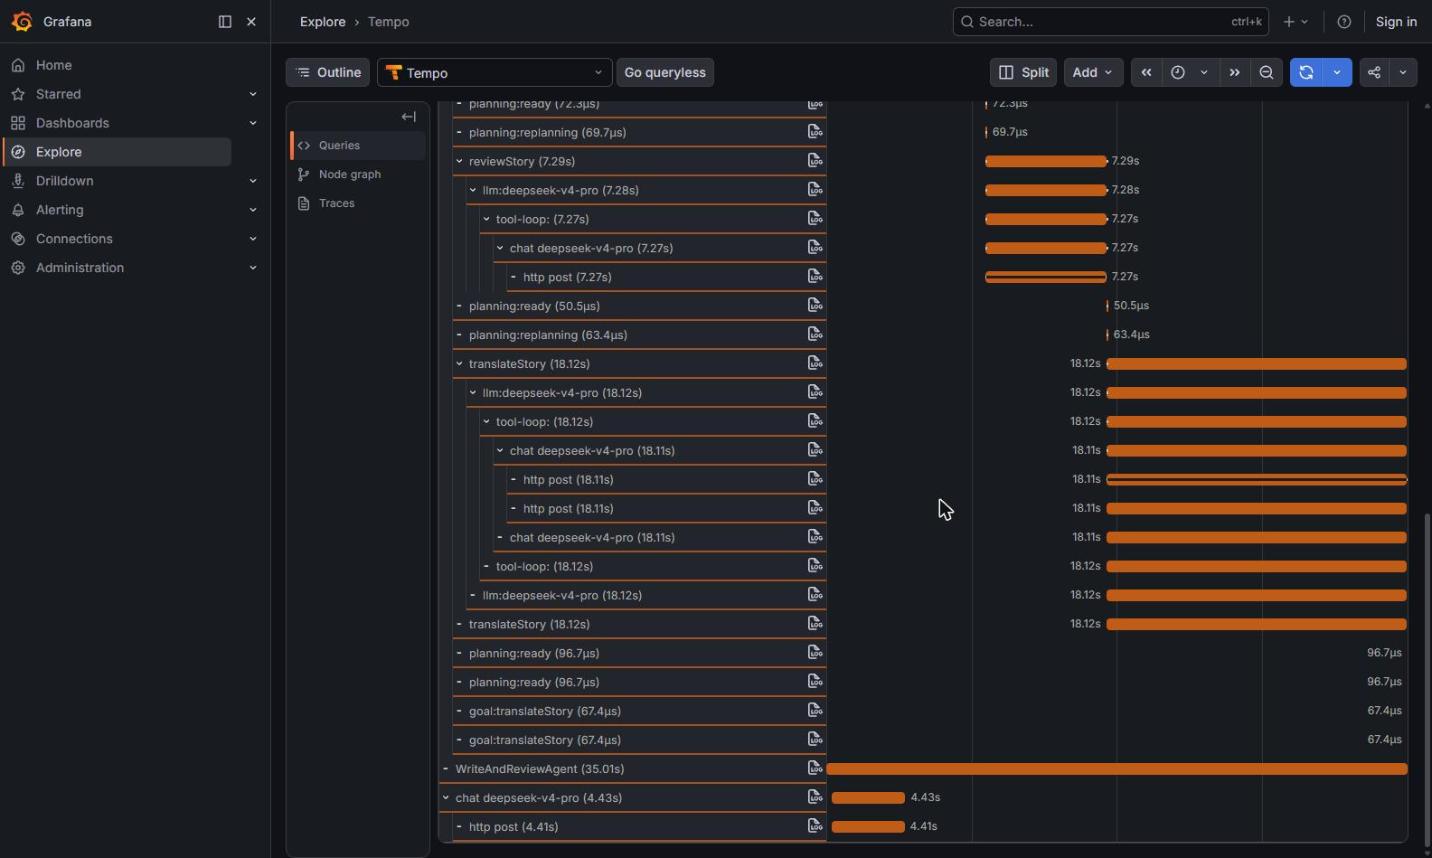Click Connections gear-link icon
This screenshot has width=1432, height=858.
point(18,239)
